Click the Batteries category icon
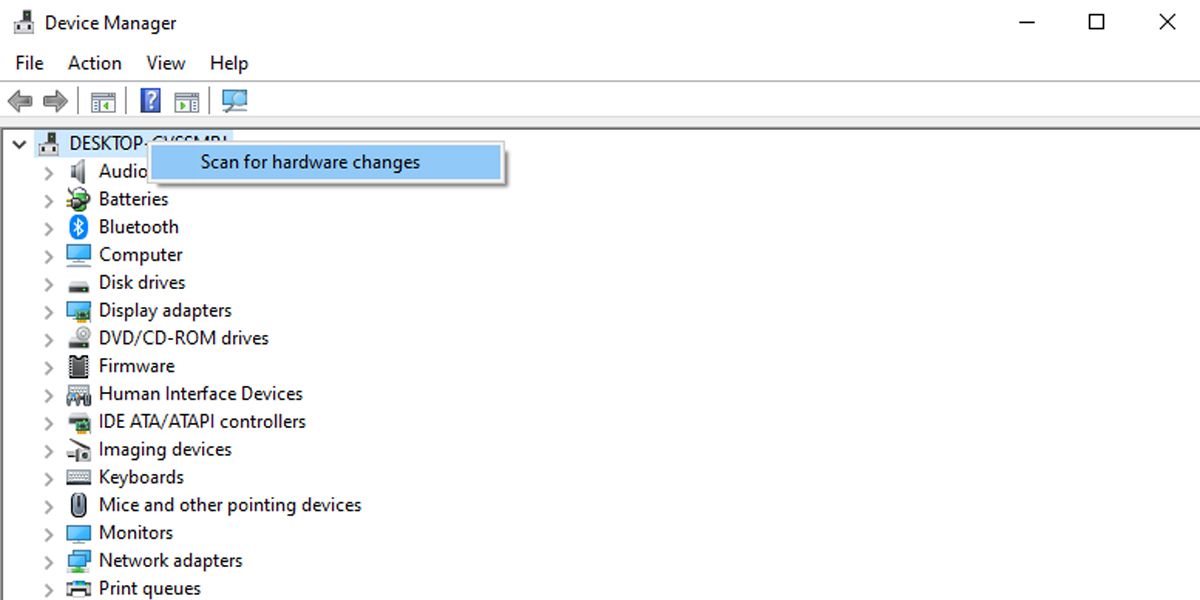The width and height of the screenshot is (1200, 600). tap(78, 198)
